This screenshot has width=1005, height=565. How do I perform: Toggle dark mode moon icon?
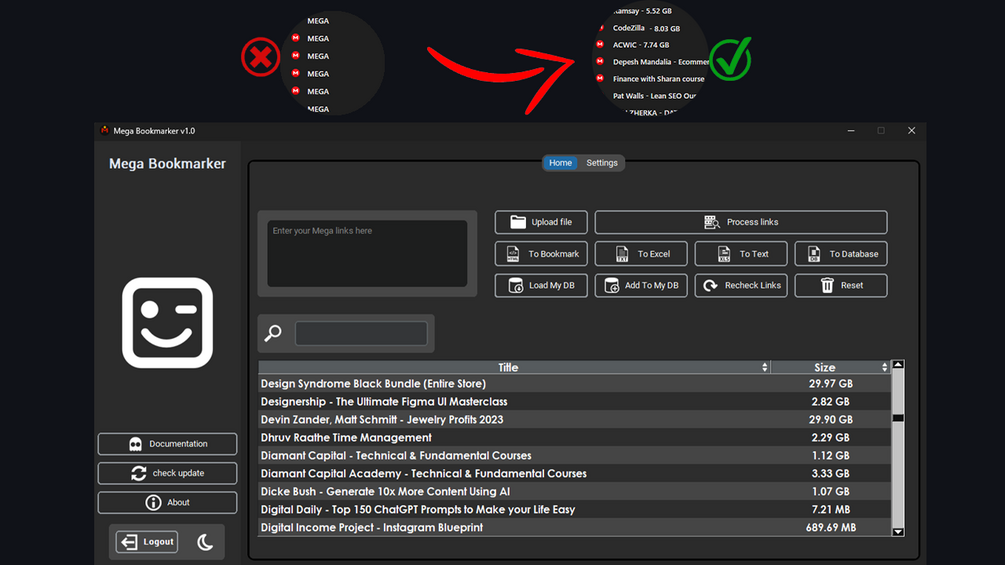tap(205, 543)
